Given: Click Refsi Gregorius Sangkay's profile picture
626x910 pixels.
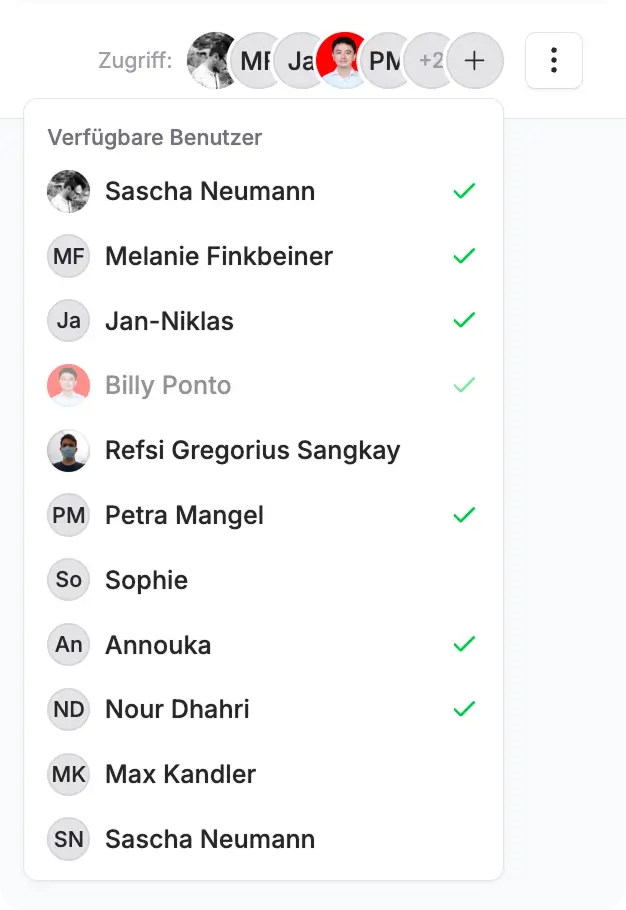Looking at the screenshot, I should tap(67, 450).
